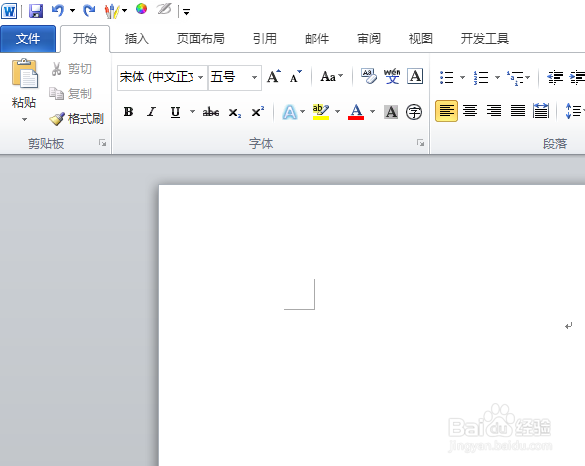Open underline style dropdown arrow

coord(193,112)
